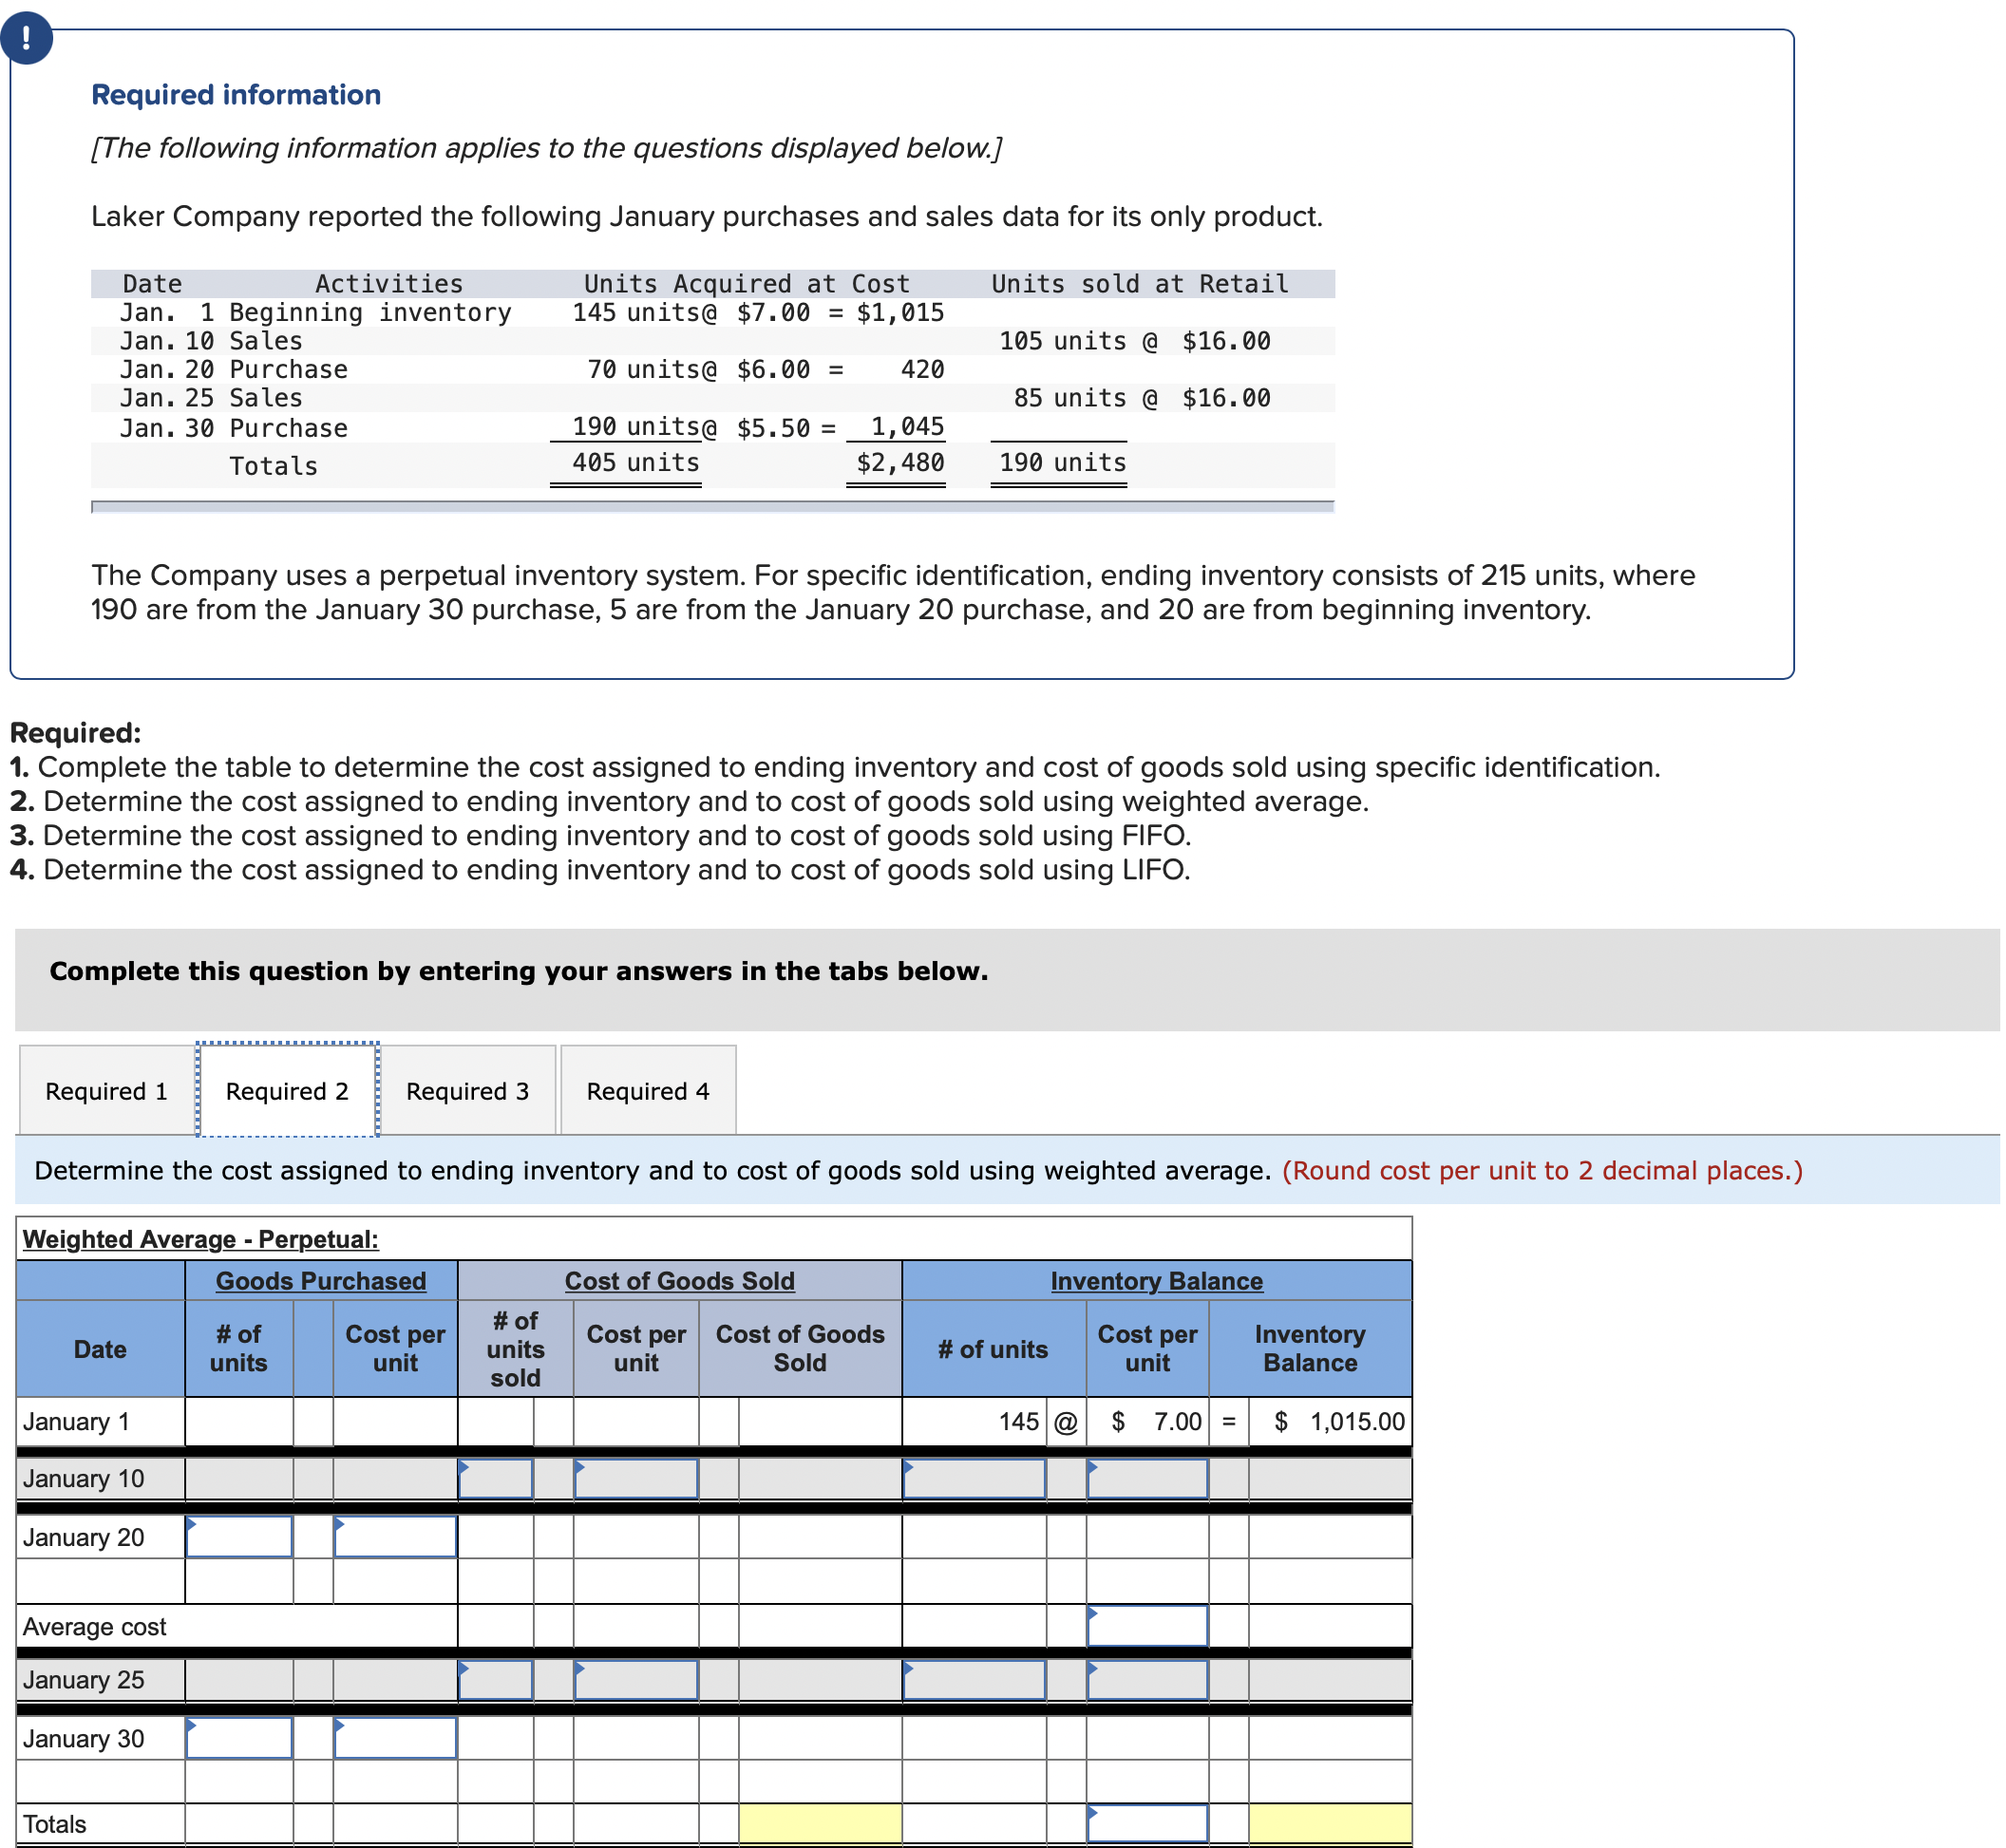This screenshot has height=1848, width=2006.
Task: Click January 25 COGS cost per unit field
Action: point(636,1680)
